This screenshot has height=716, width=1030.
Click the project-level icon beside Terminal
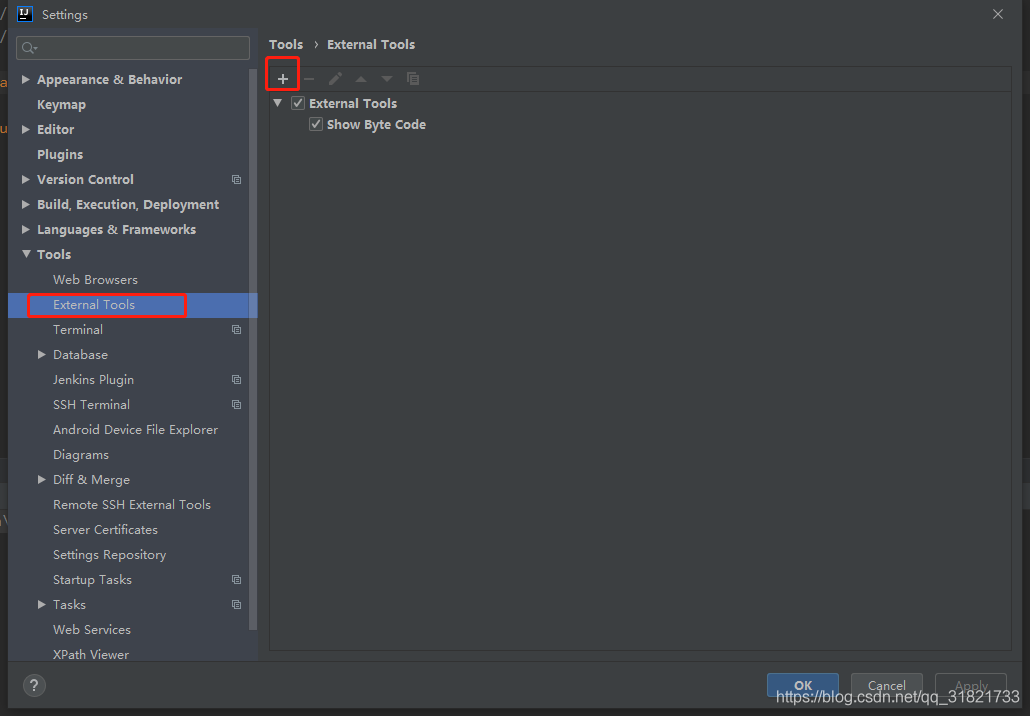coord(236,330)
